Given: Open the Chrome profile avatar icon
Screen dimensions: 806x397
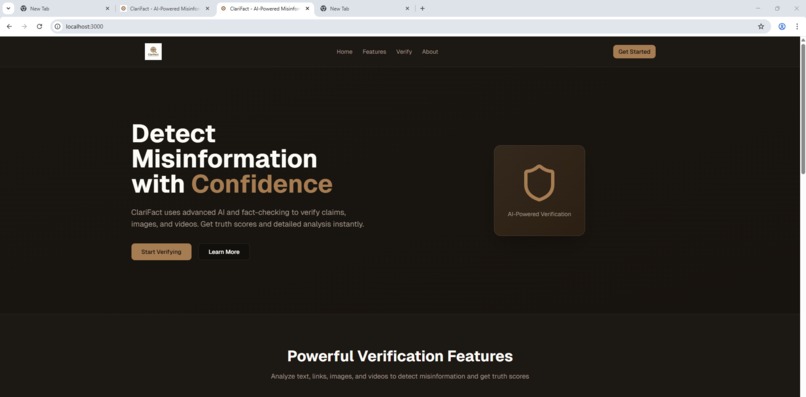Looking at the screenshot, I should click(x=782, y=26).
